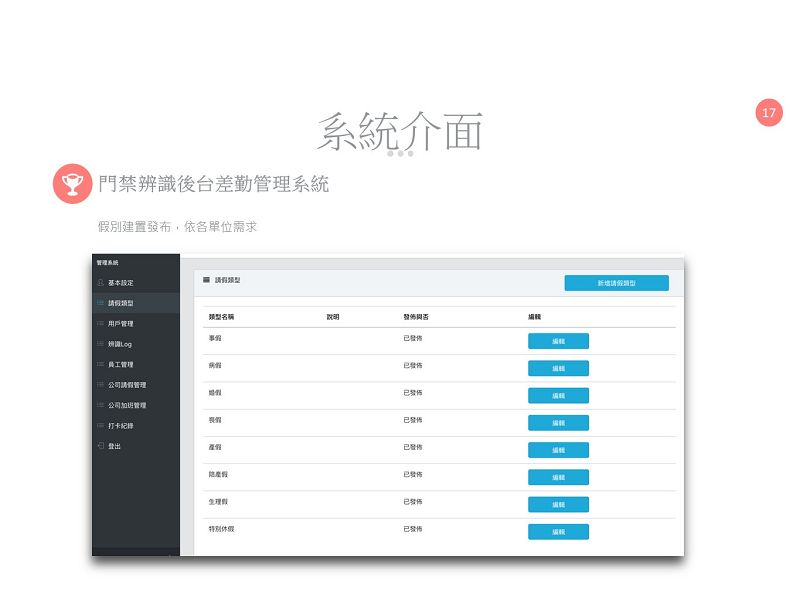The image size is (800, 600).
Task: Click 編輯 button for 陪產假 row
Action: (x=558, y=477)
